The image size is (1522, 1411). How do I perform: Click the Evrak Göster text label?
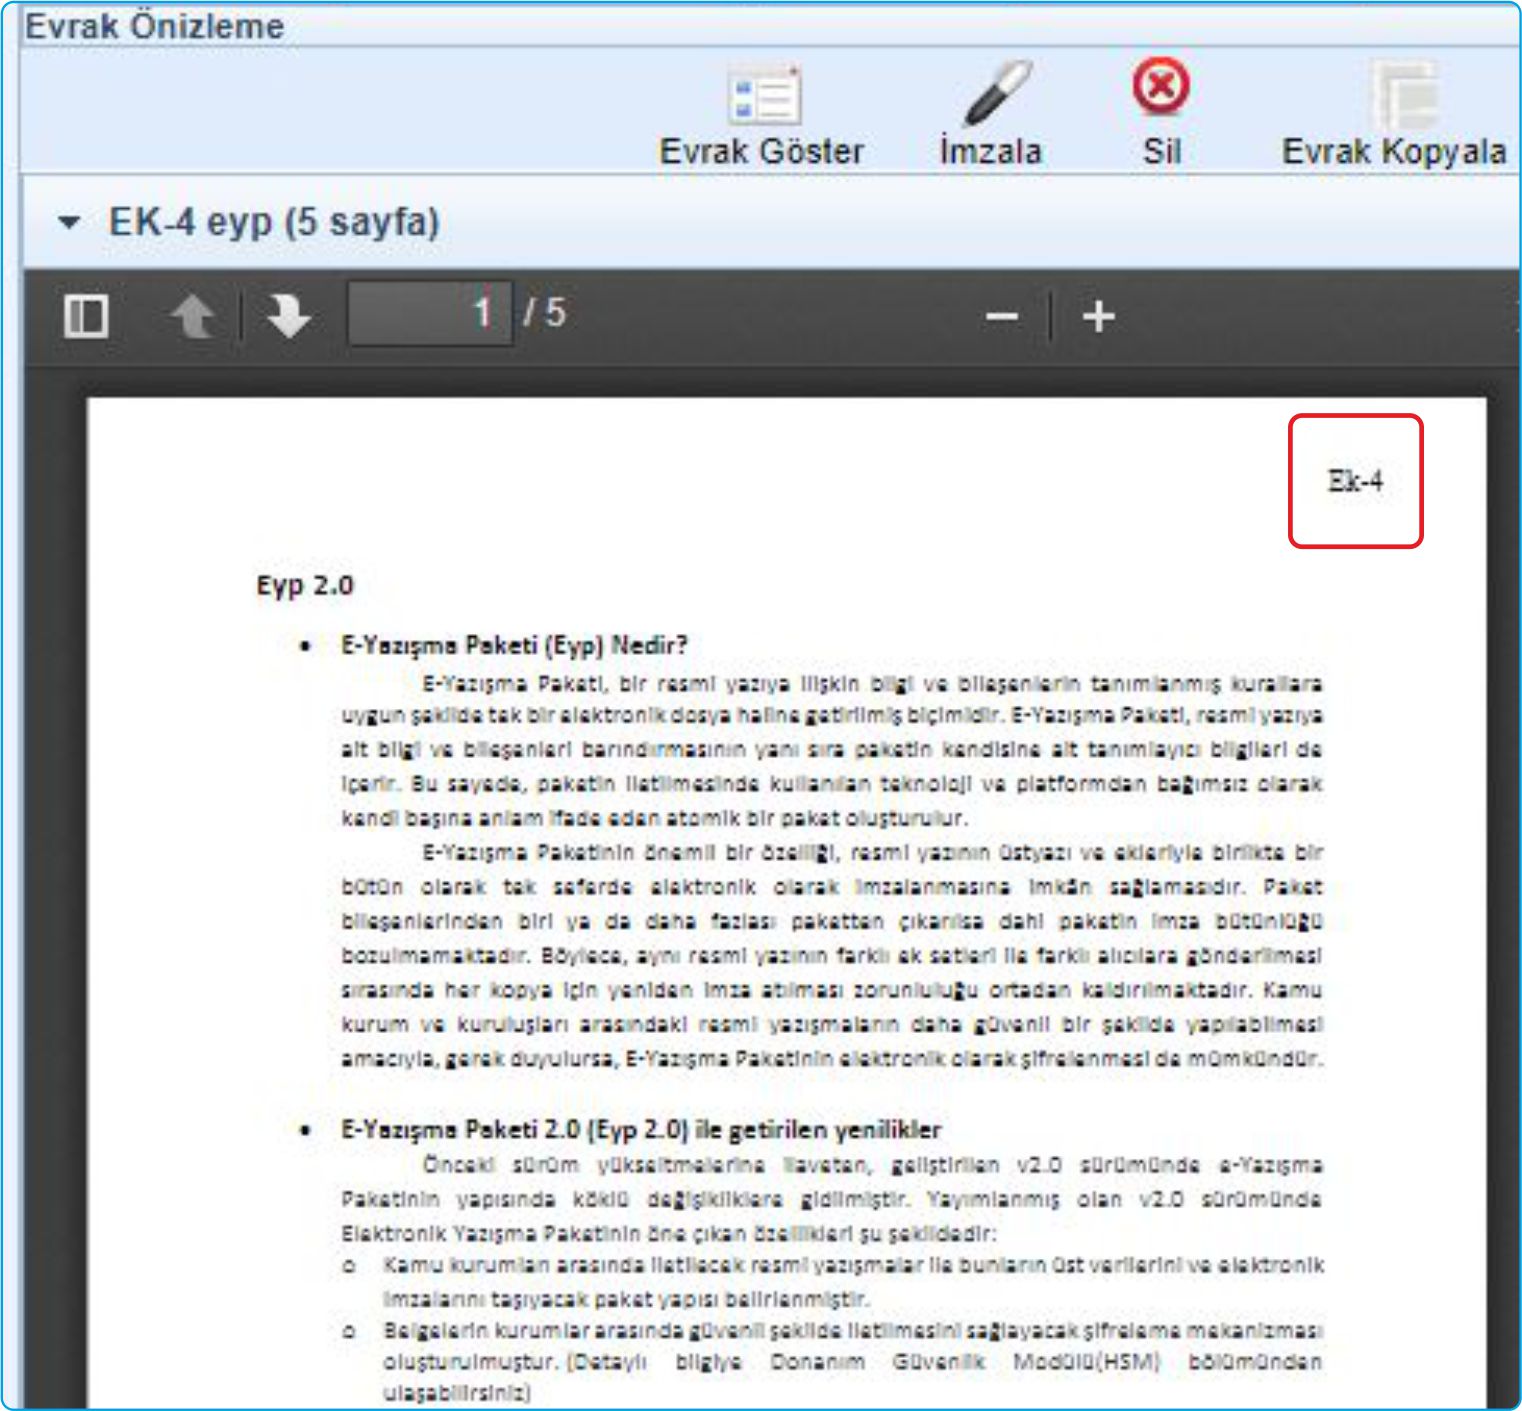point(761,152)
